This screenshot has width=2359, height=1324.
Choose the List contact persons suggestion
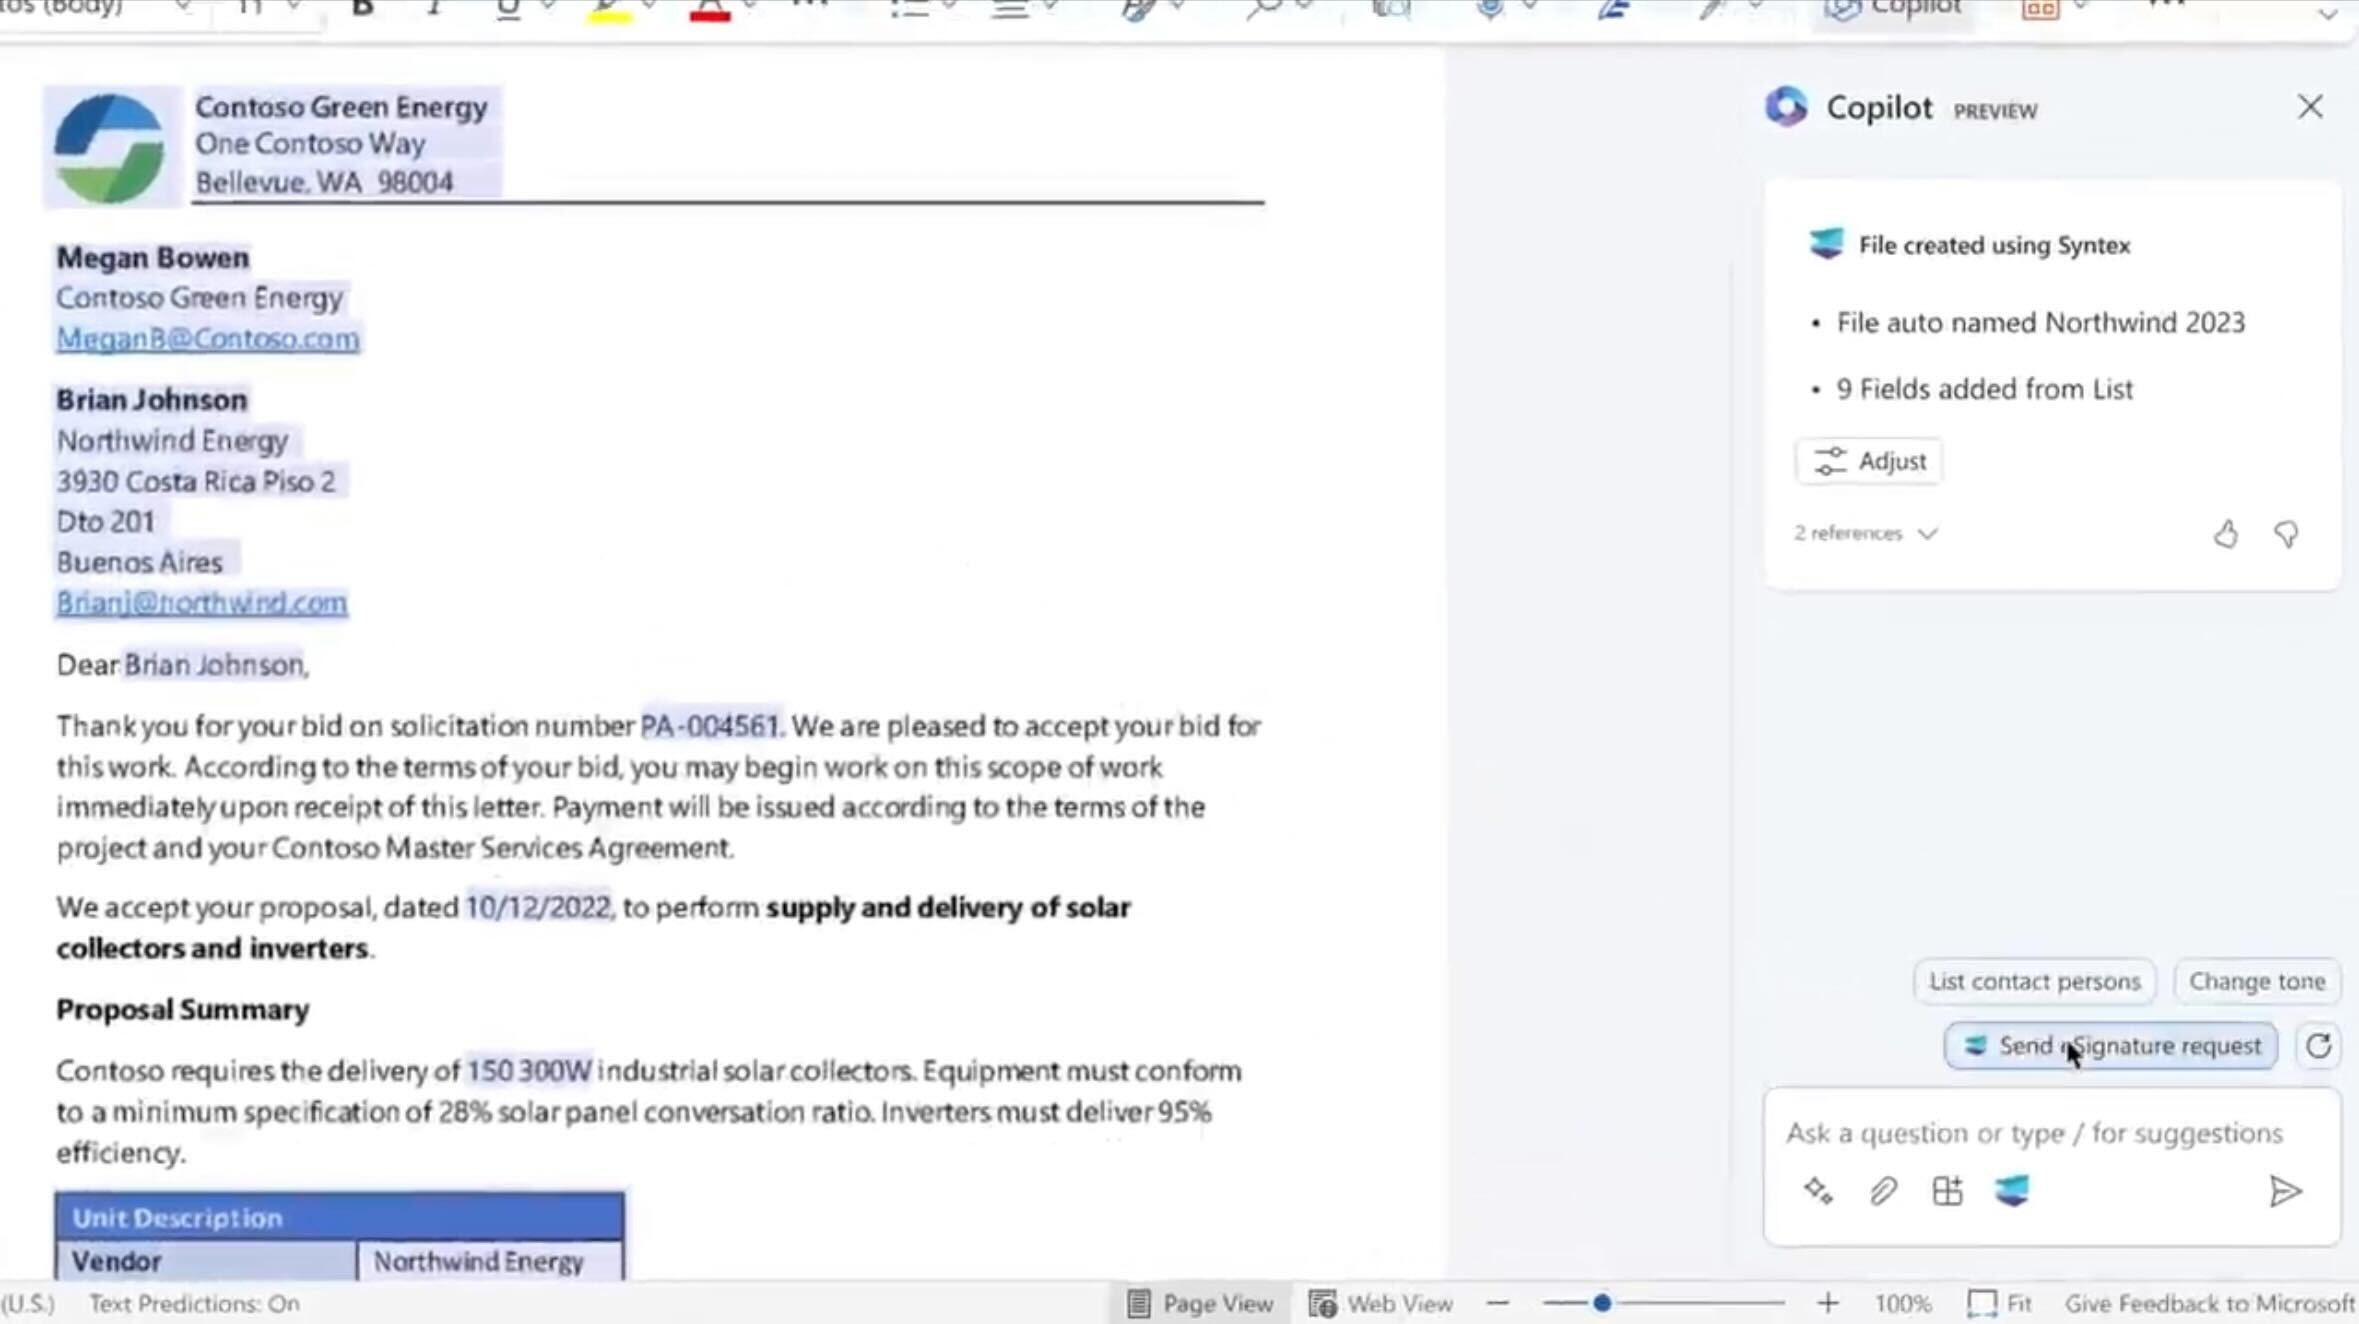2034,981
